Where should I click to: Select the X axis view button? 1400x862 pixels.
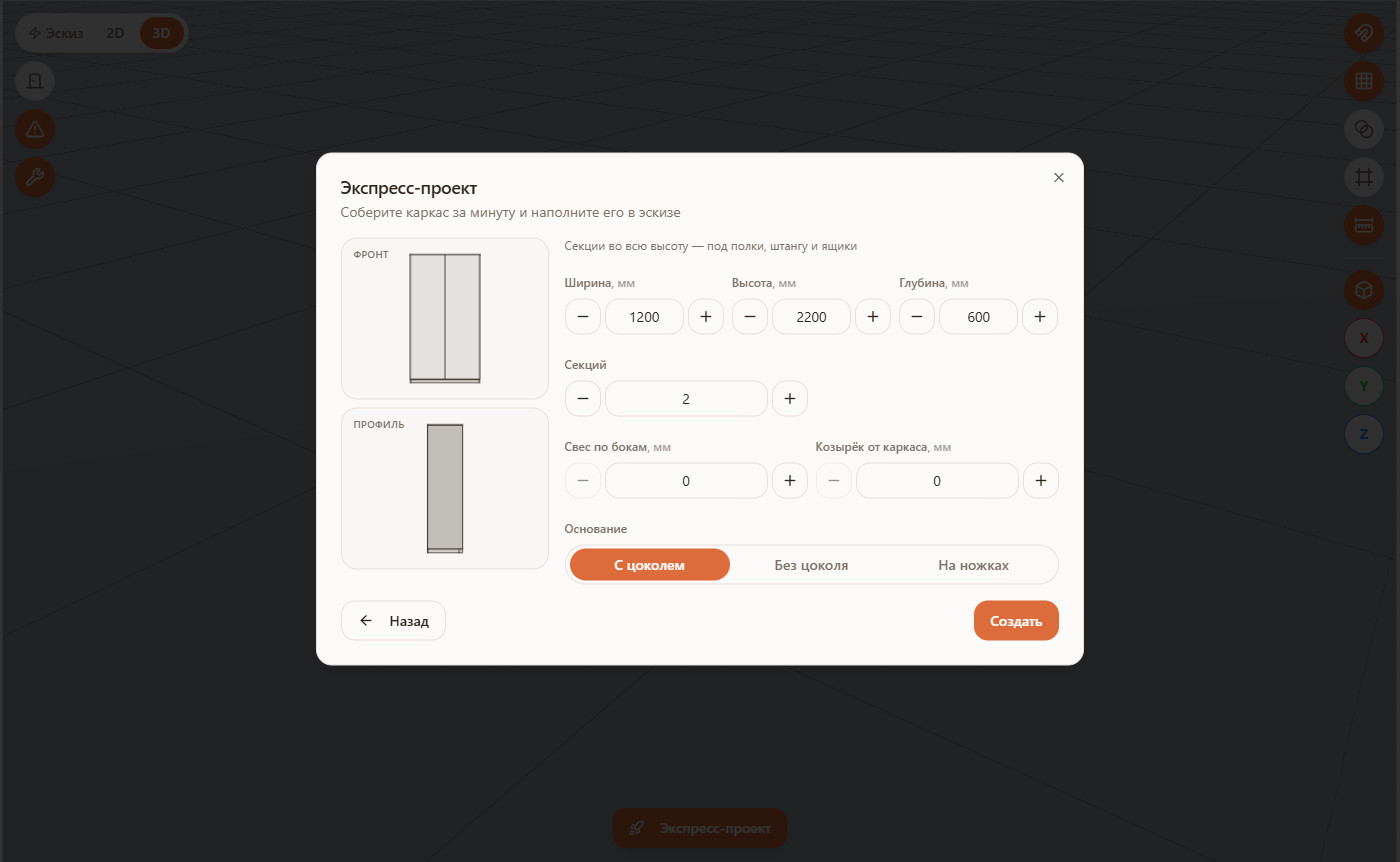1363,338
